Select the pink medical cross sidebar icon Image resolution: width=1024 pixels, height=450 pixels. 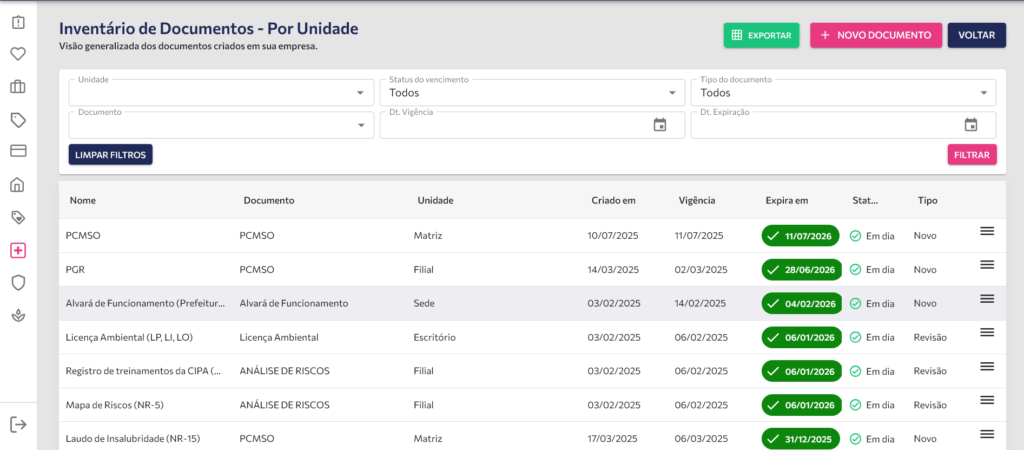(x=18, y=250)
